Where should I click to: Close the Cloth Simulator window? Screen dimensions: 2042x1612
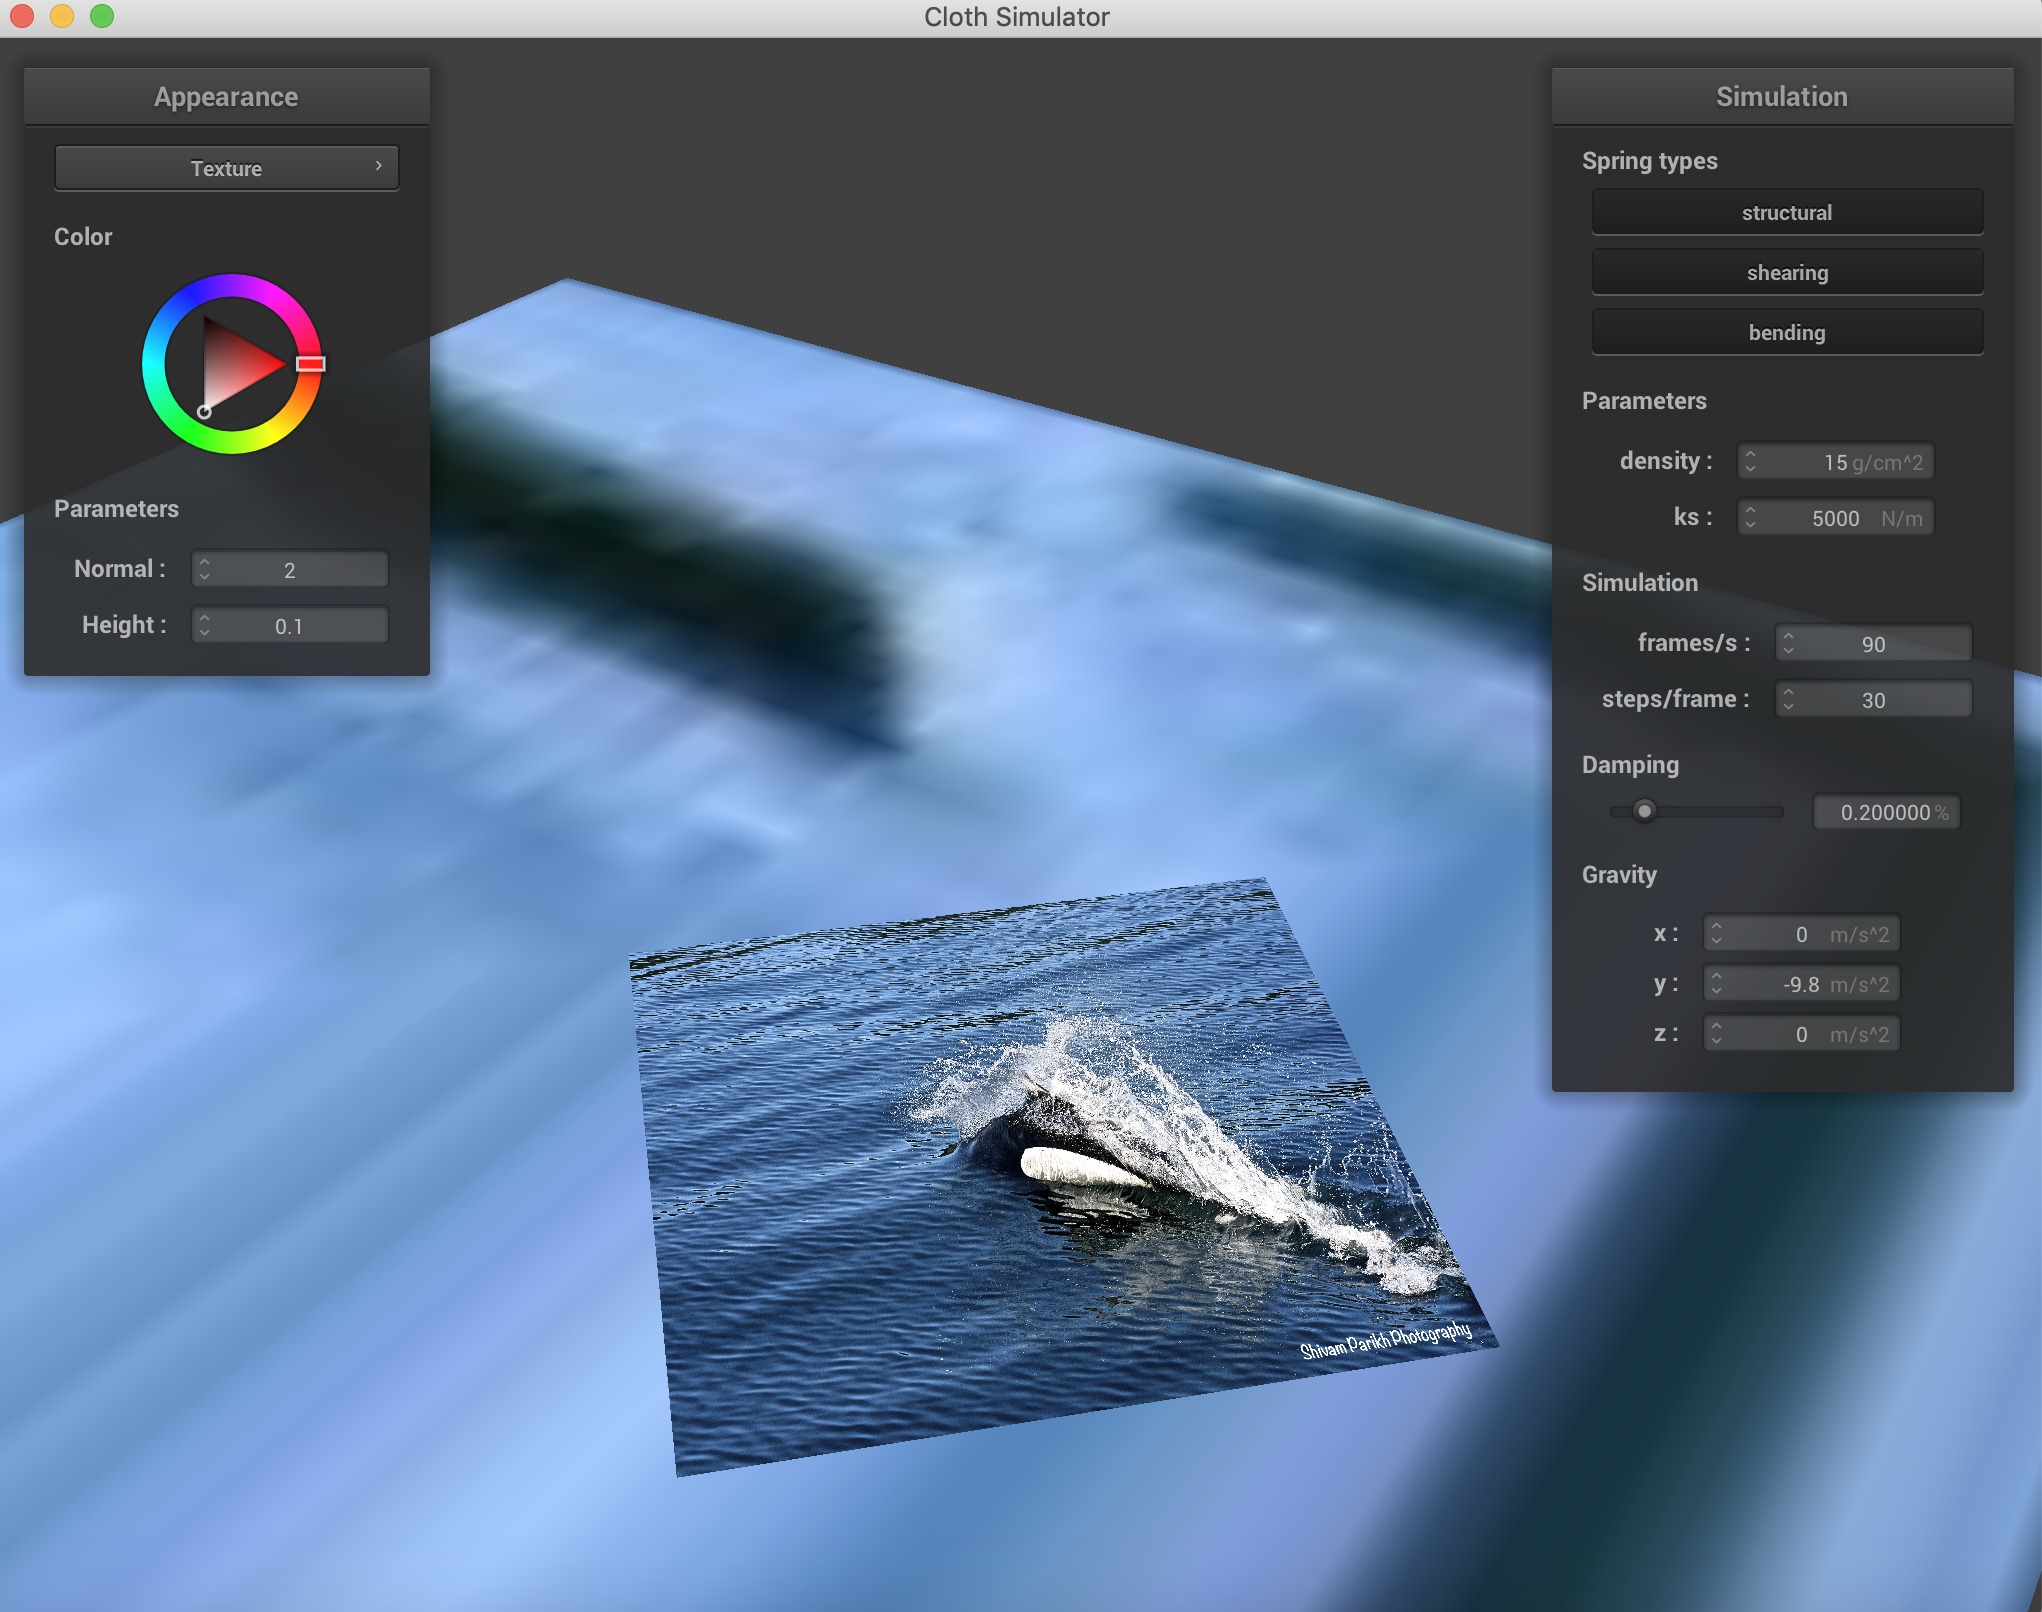21,16
